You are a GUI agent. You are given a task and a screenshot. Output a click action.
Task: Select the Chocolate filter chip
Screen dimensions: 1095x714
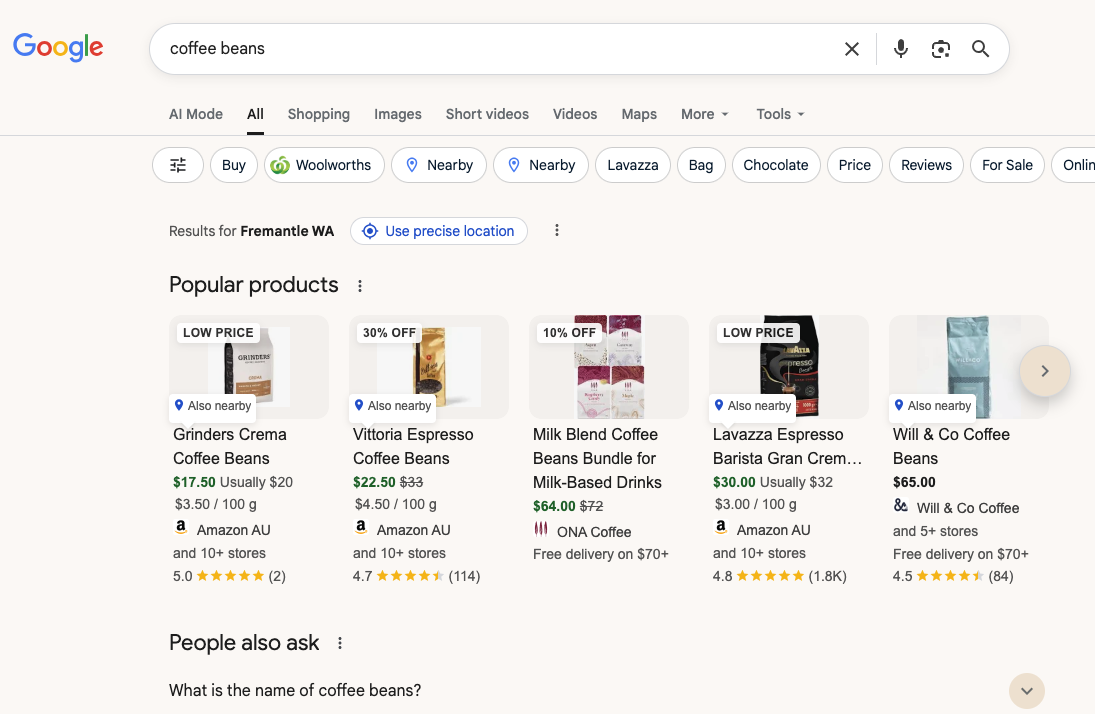pos(776,165)
